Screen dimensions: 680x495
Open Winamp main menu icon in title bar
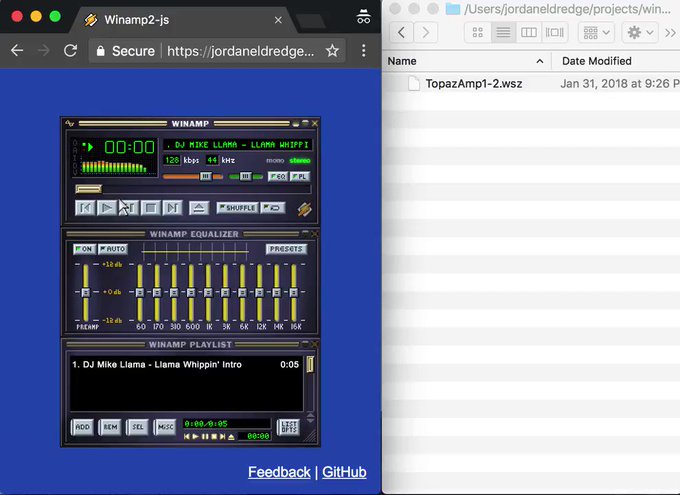69,124
